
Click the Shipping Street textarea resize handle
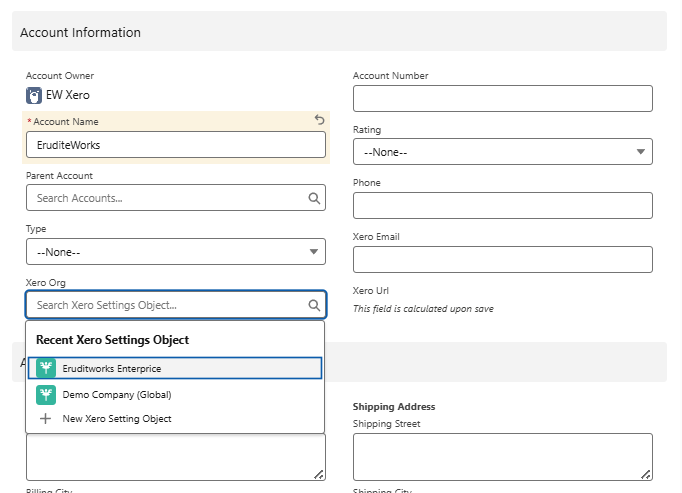pos(646,474)
